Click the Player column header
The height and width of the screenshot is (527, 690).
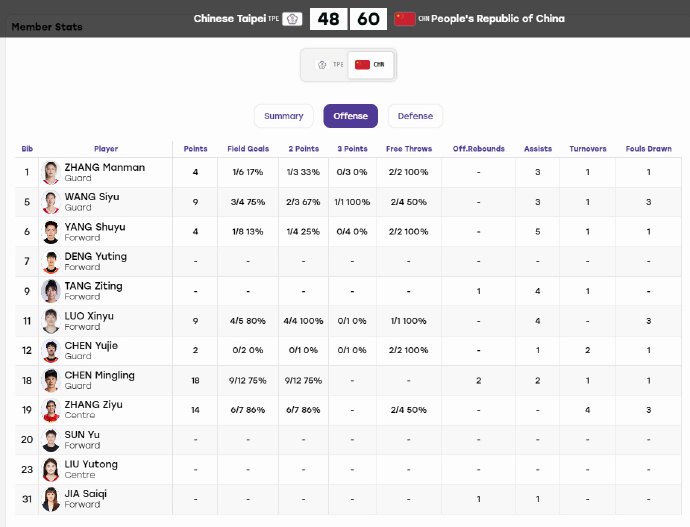point(106,149)
